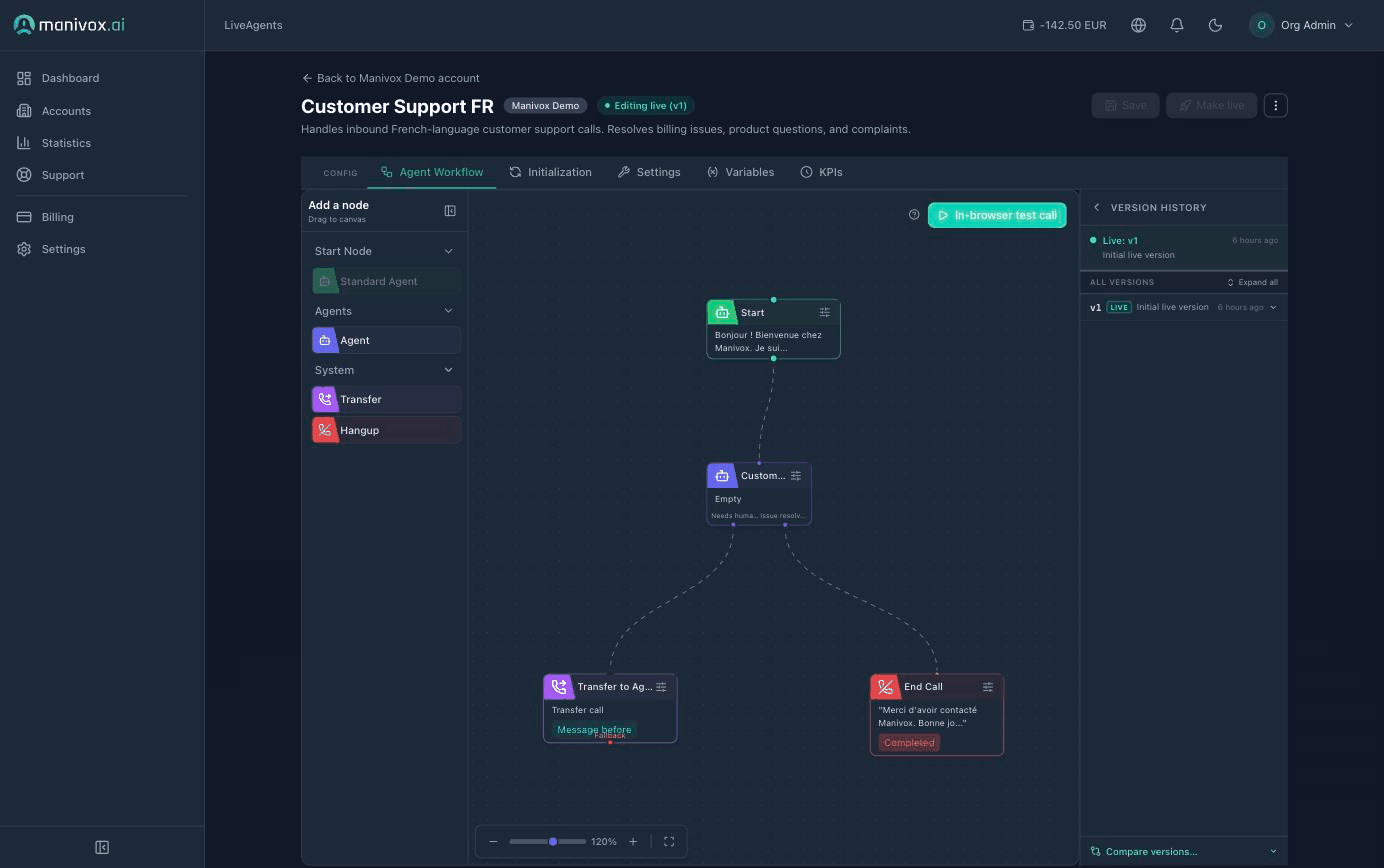The image size is (1384, 868).
Task: Toggle dark mode moon icon
Action: tap(1216, 25)
